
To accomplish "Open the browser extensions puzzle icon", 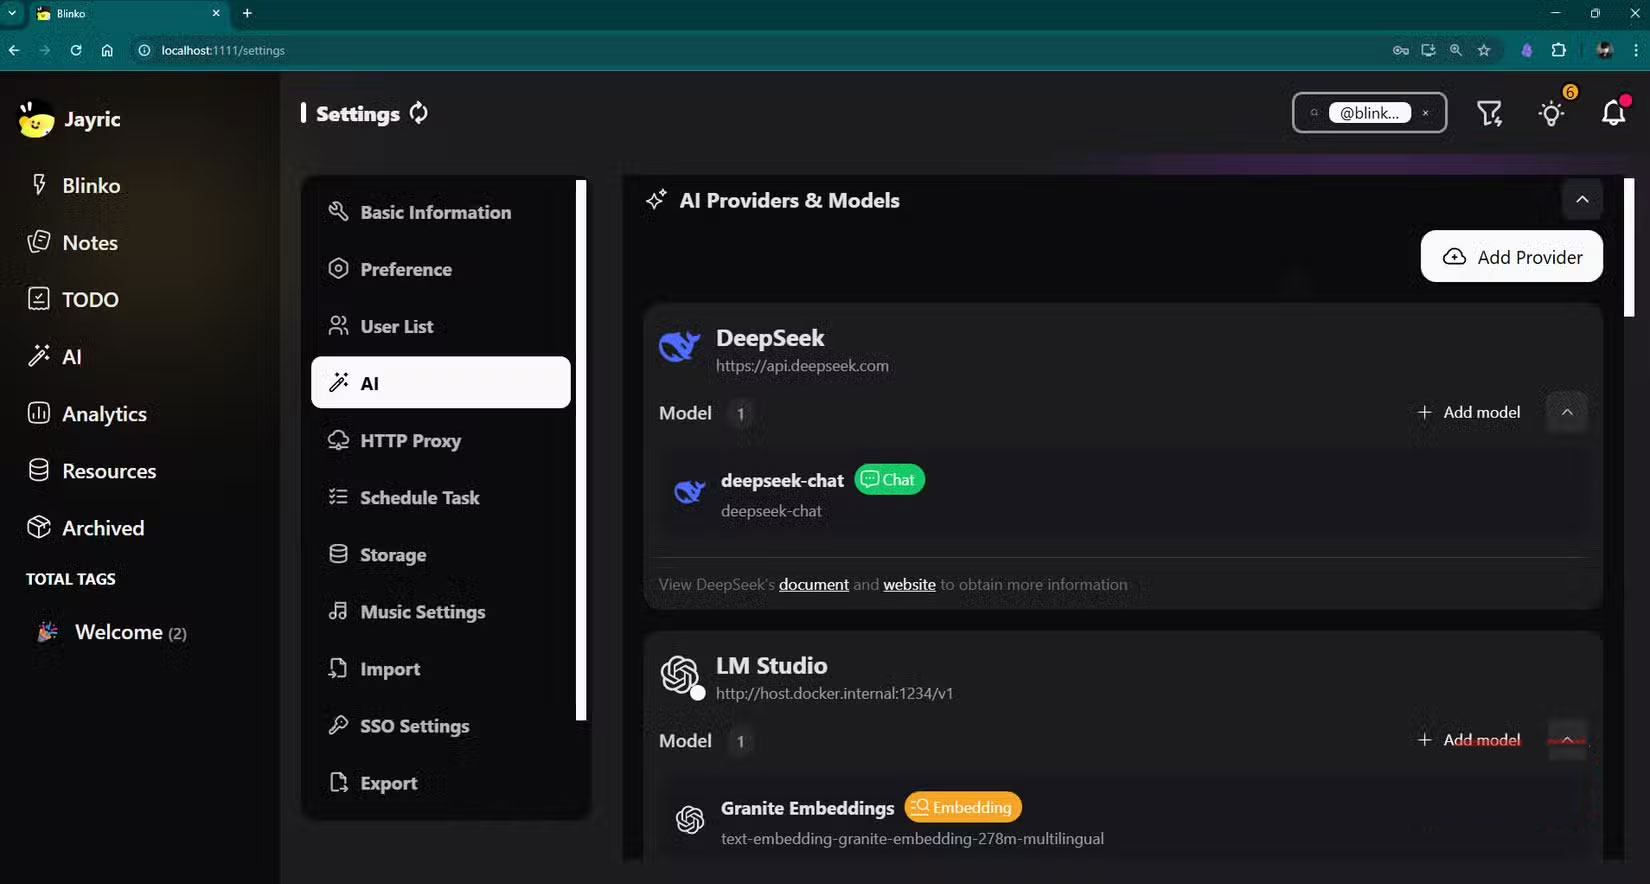I will click(1558, 50).
